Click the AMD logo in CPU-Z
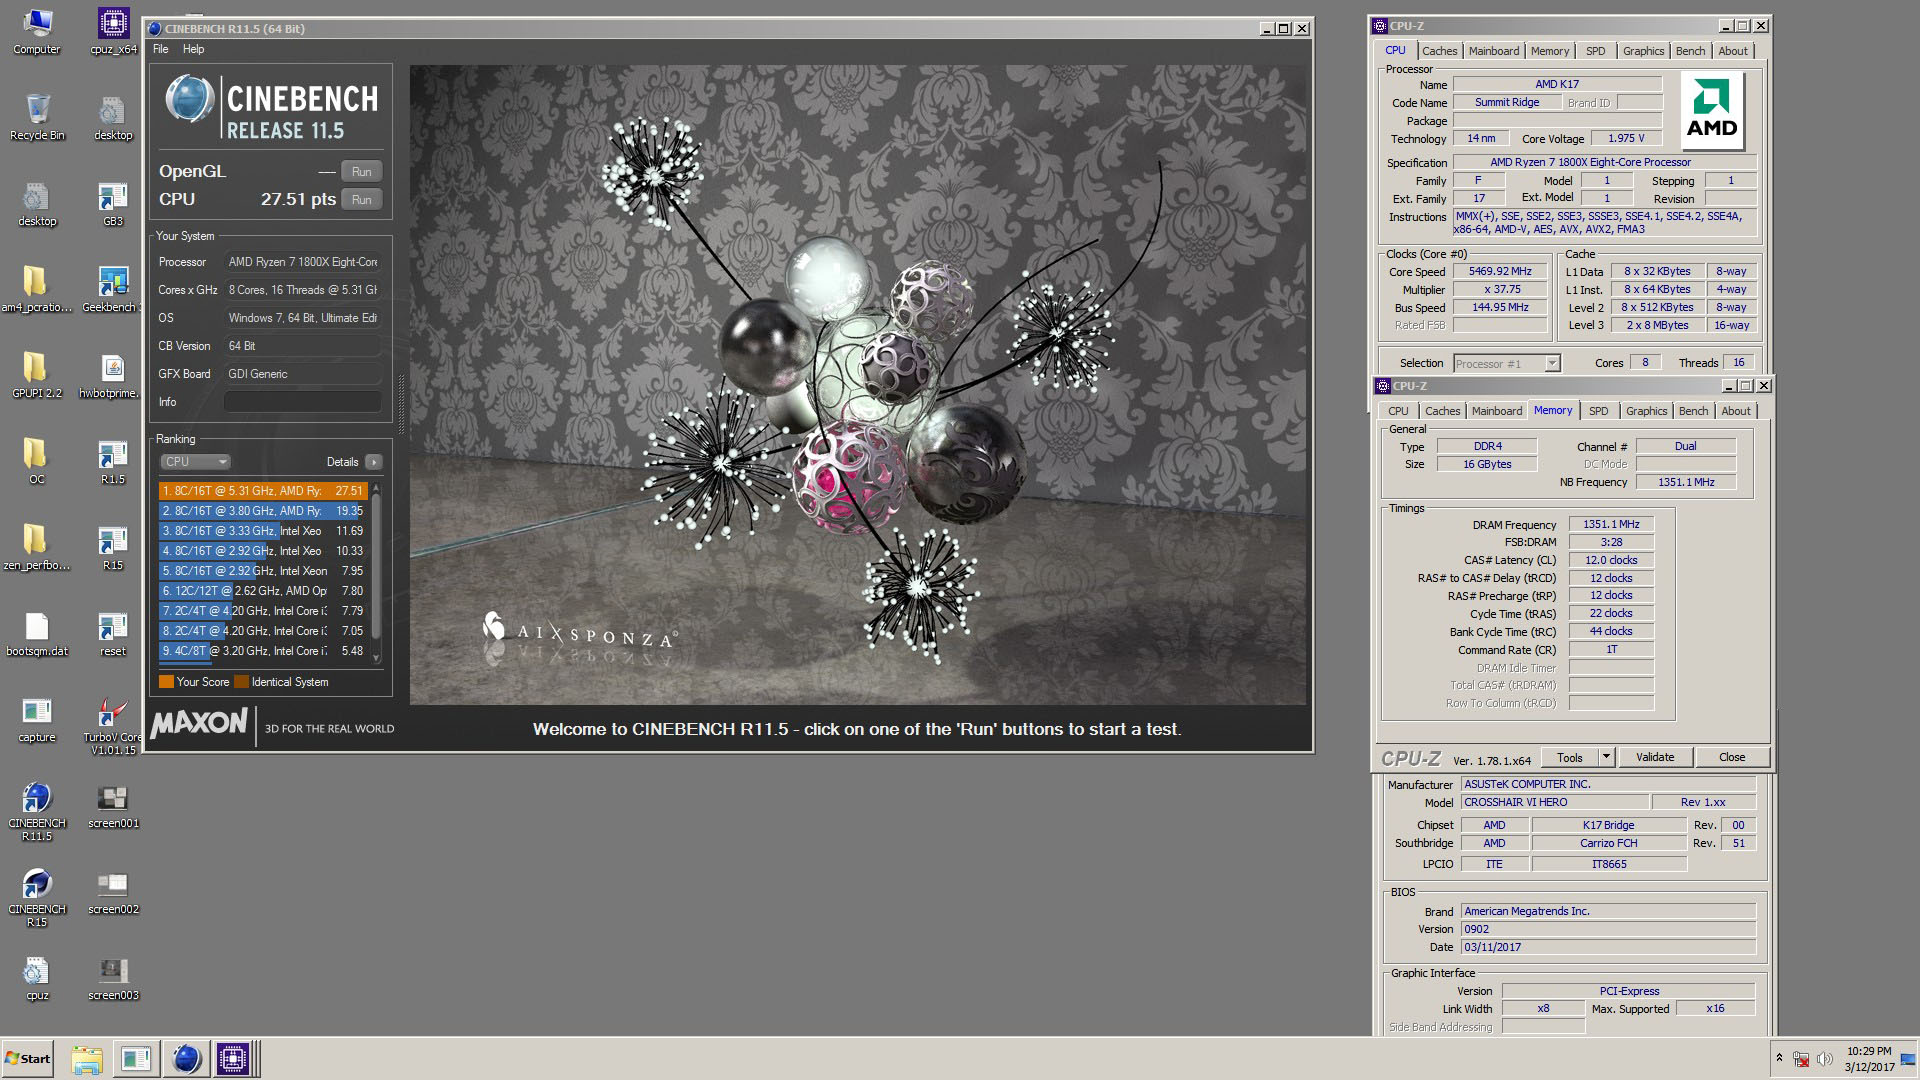The width and height of the screenshot is (1920, 1080). [1712, 111]
